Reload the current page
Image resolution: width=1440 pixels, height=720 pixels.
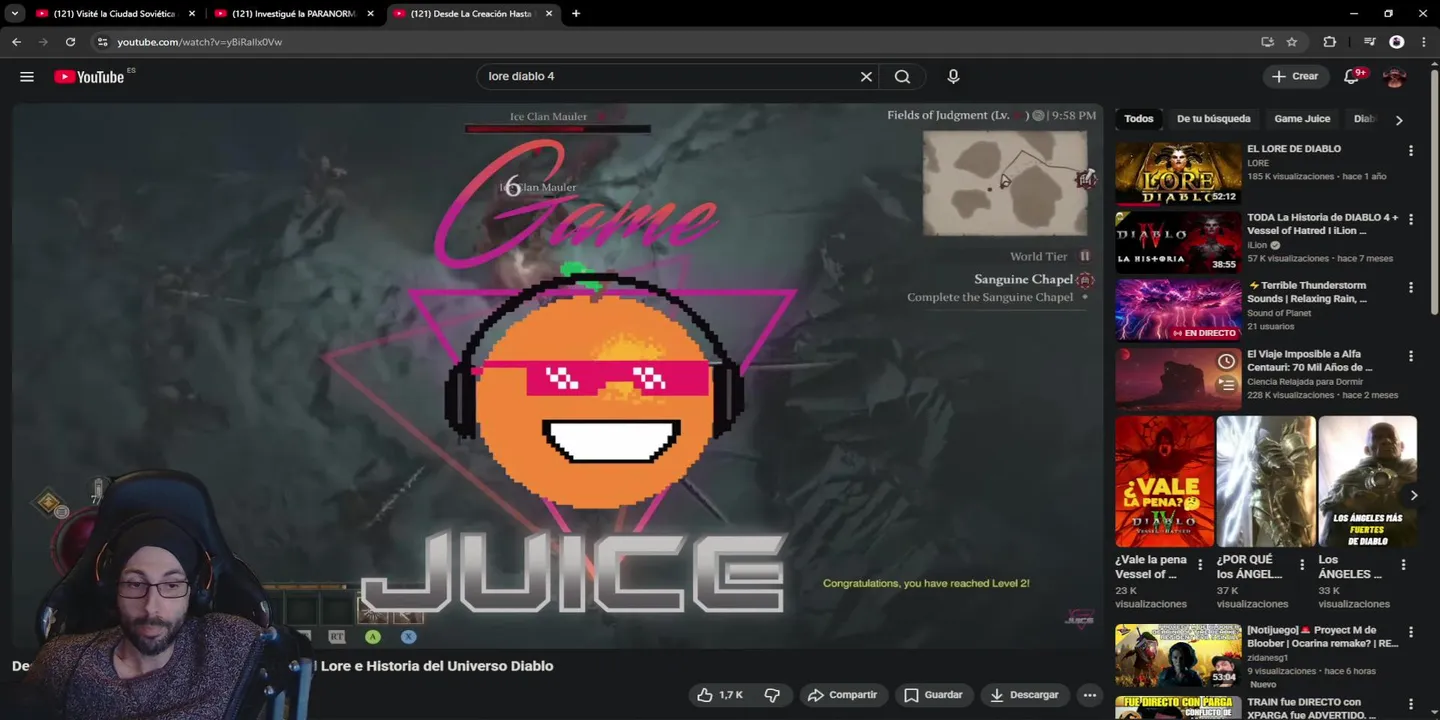coord(70,42)
